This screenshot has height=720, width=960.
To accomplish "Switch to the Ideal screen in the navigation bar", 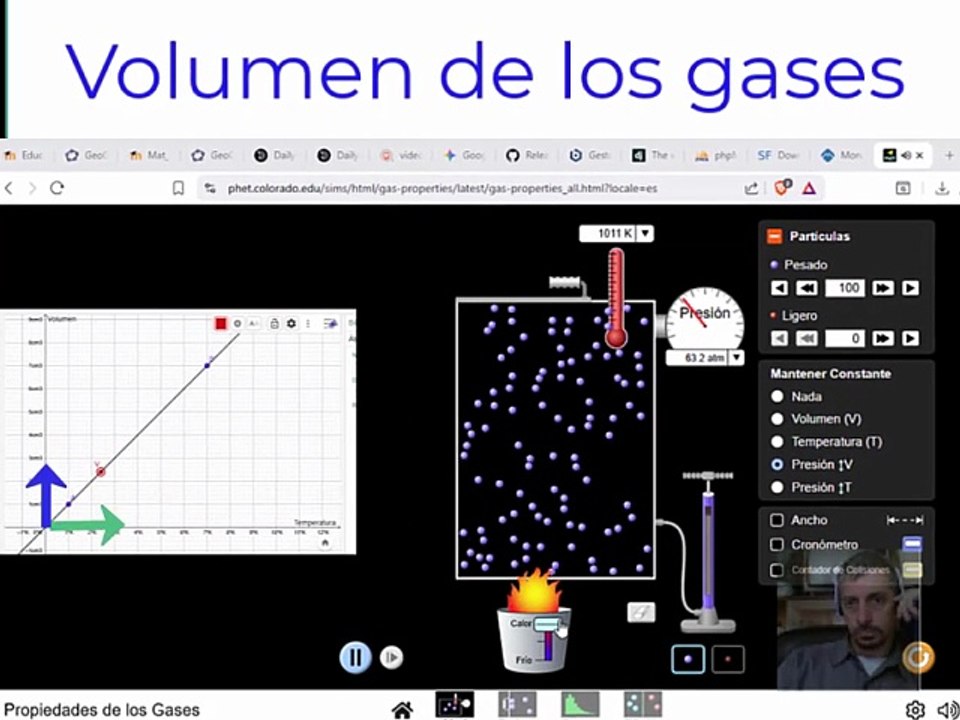I will click(x=454, y=705).
